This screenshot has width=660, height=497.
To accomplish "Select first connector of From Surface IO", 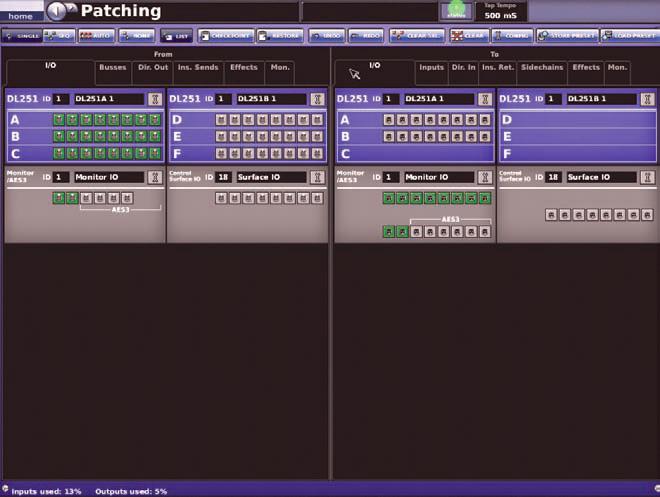I will coord(221,198).
